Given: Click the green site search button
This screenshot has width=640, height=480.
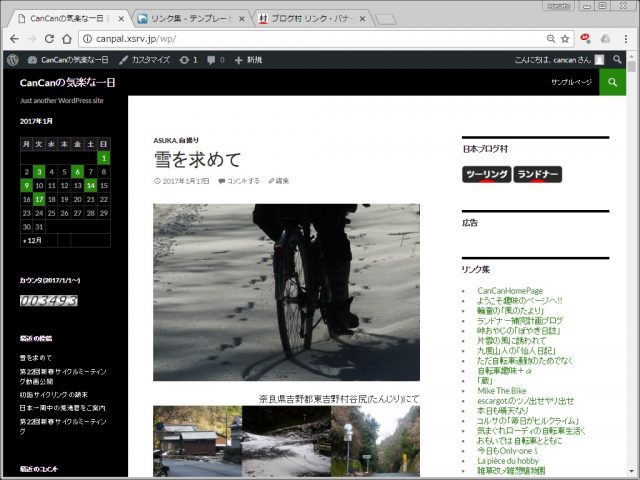Looking at the screenshot, I should 612,82.
